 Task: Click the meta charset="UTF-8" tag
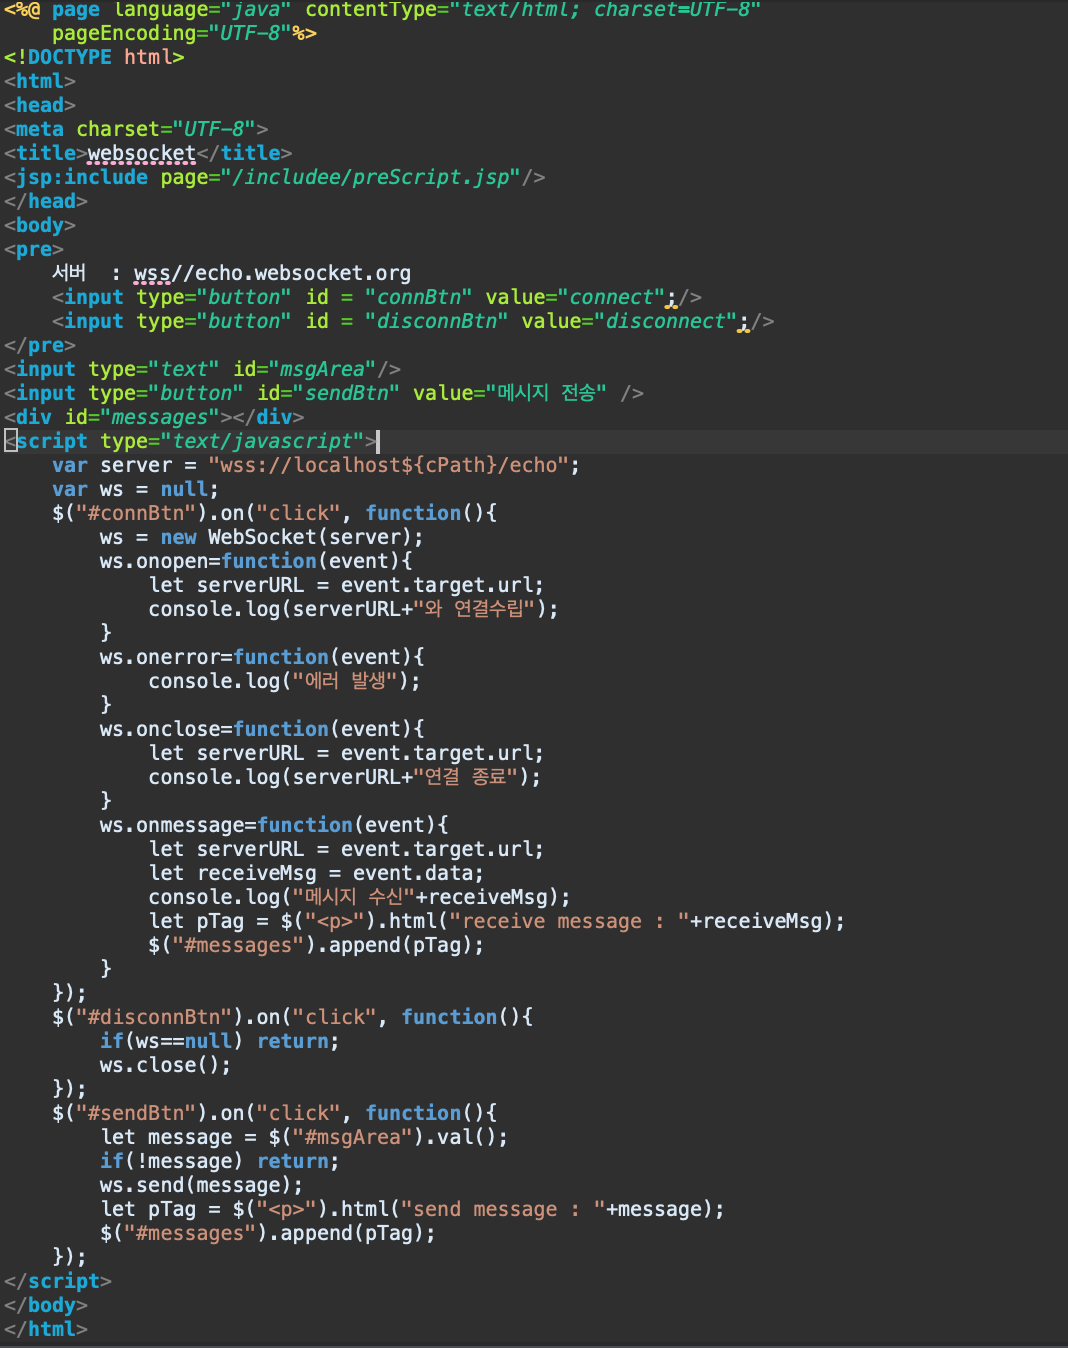point(136,129)
